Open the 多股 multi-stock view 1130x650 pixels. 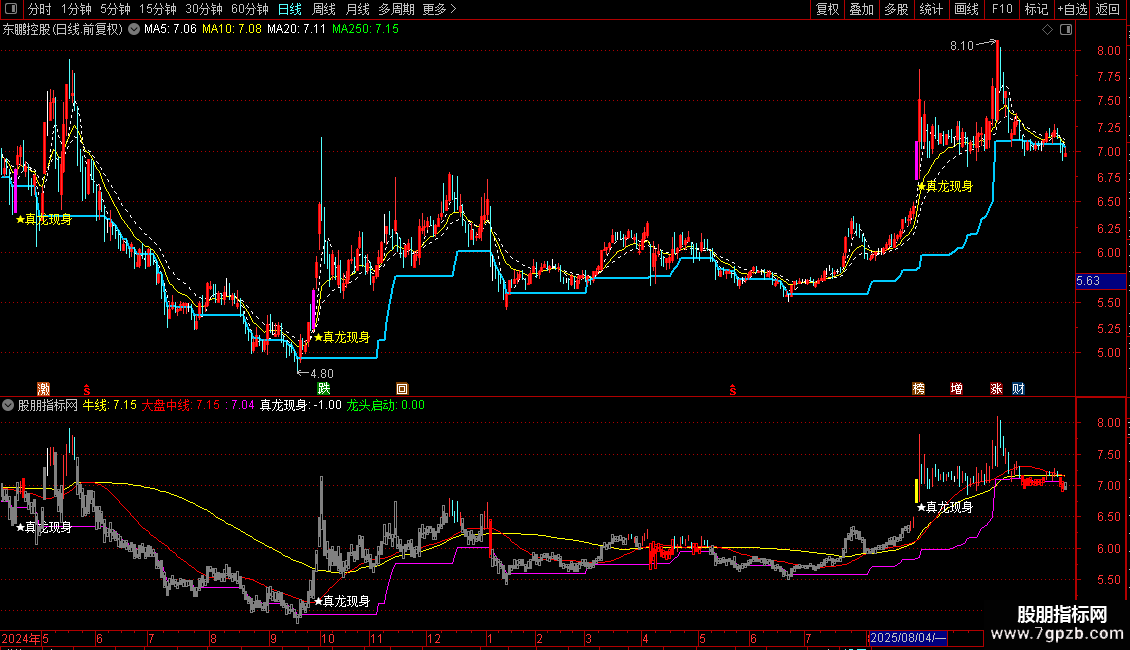[x=897, y=9]
